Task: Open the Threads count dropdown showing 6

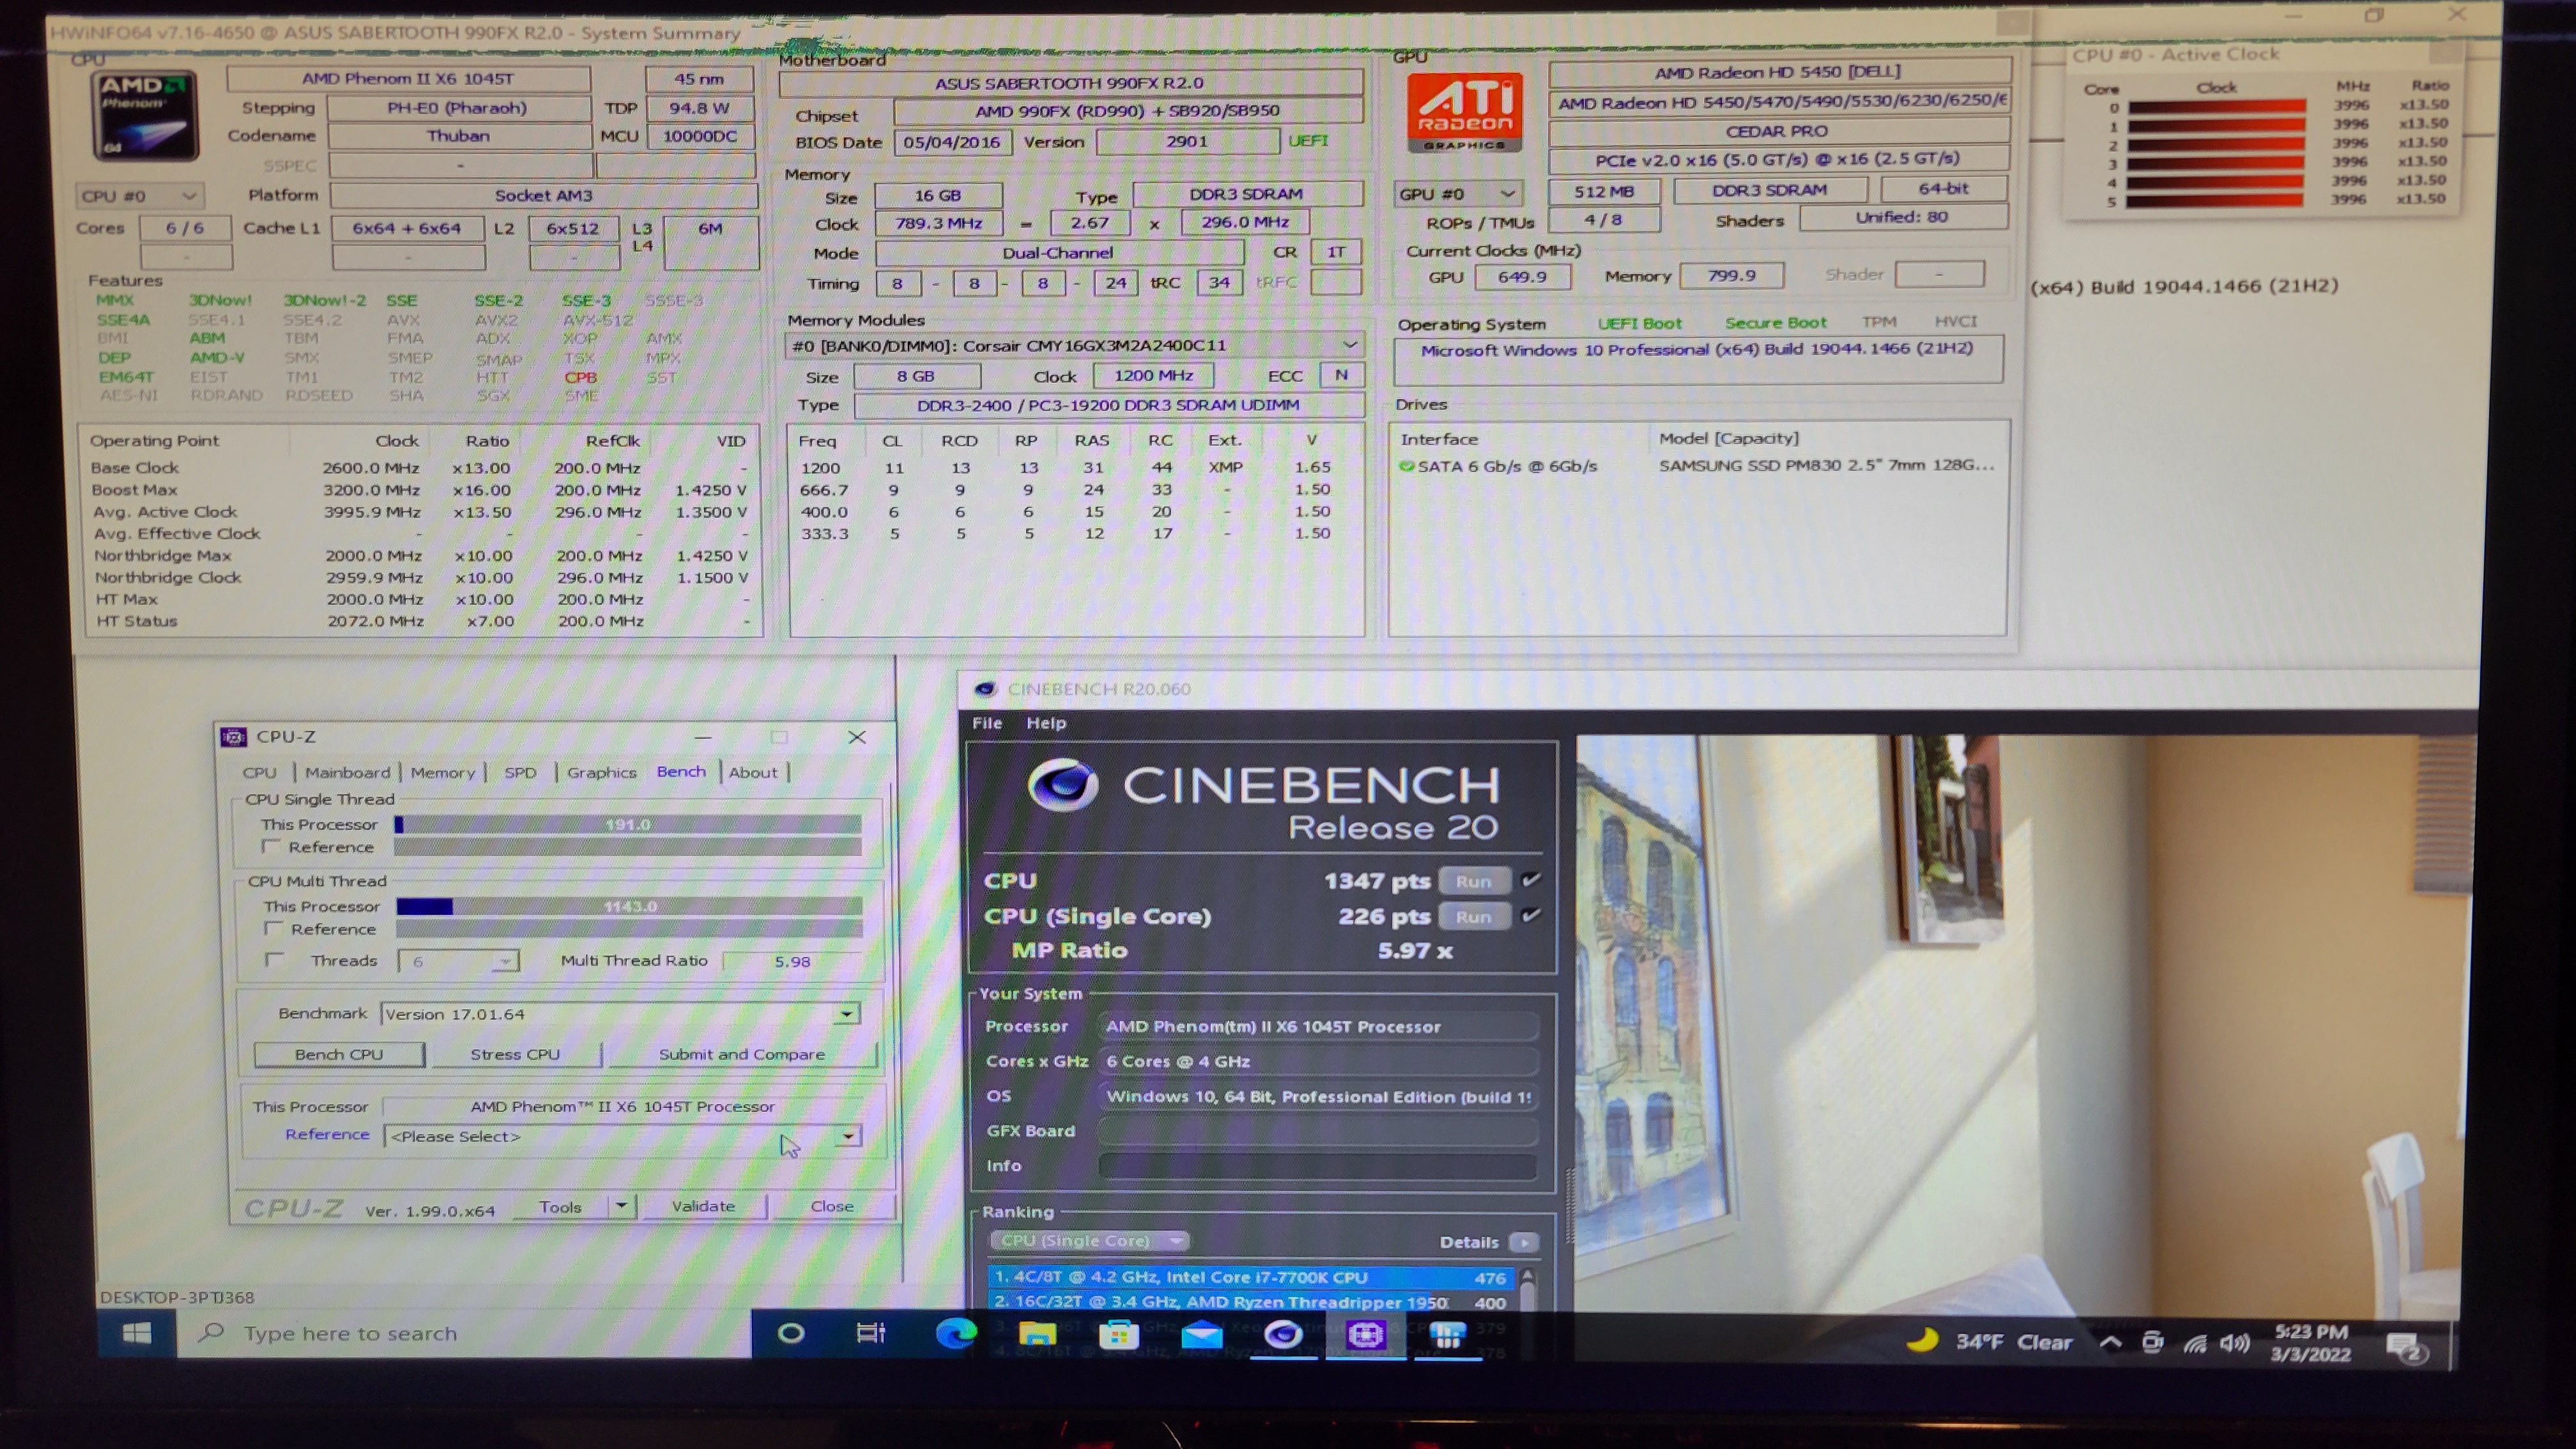Action: point(457,961)
